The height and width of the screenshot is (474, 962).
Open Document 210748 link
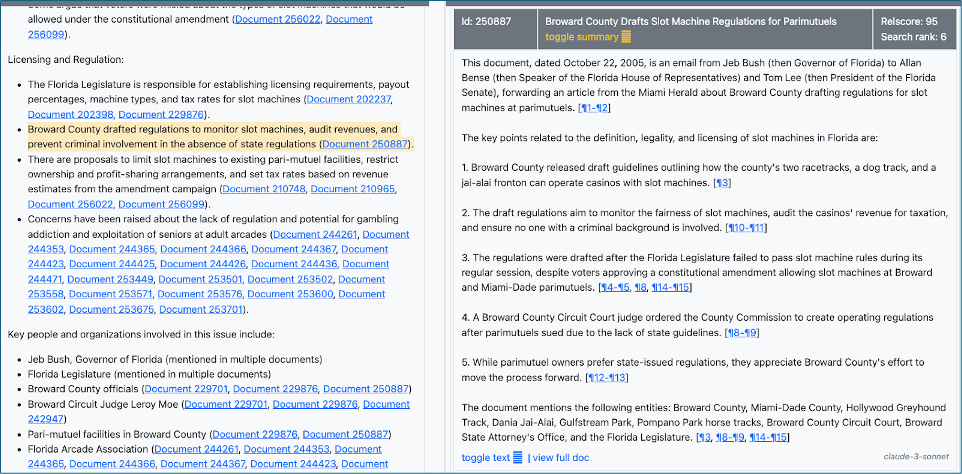click(x=262, y=189)
